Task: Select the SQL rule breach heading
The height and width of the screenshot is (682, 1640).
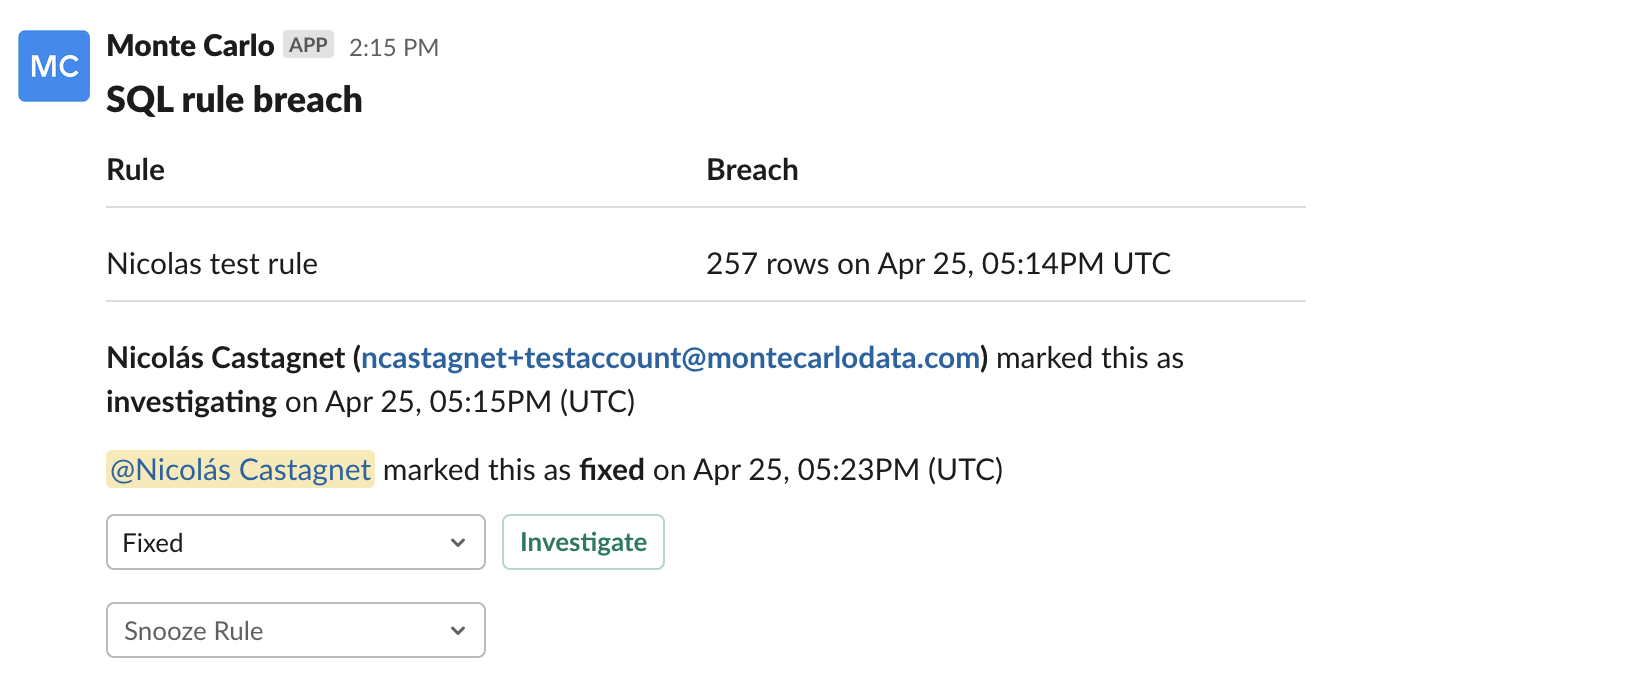Action: pyautogui.click(x=234, y=100)
